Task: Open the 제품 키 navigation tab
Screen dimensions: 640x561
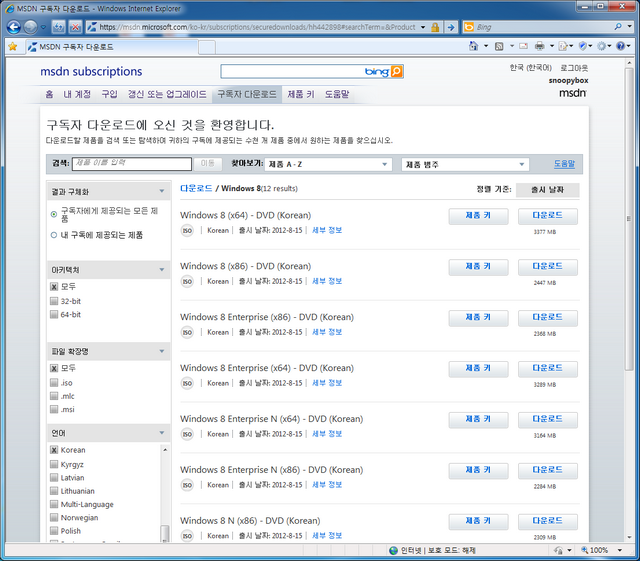Action: pyautogui.click(x=300, y=94)
